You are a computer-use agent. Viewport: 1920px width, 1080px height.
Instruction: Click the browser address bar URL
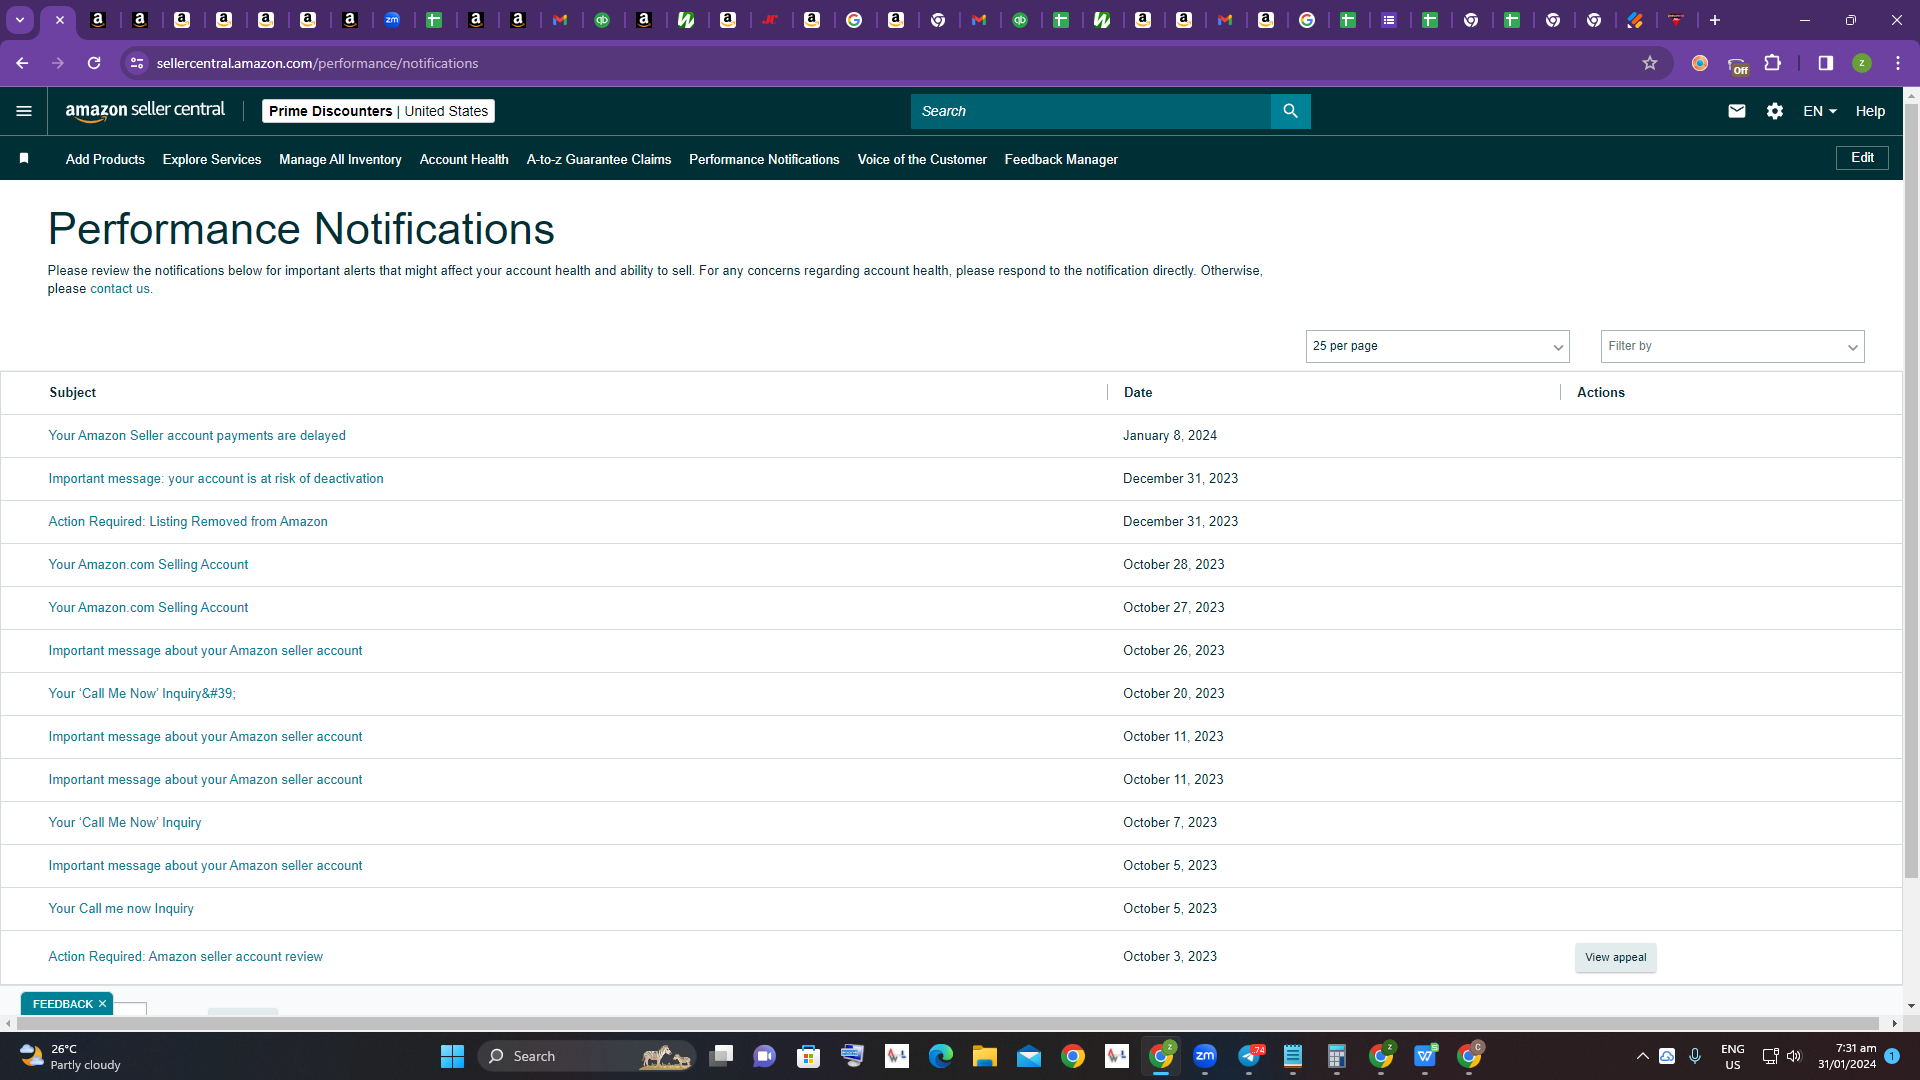coord(317,63)
